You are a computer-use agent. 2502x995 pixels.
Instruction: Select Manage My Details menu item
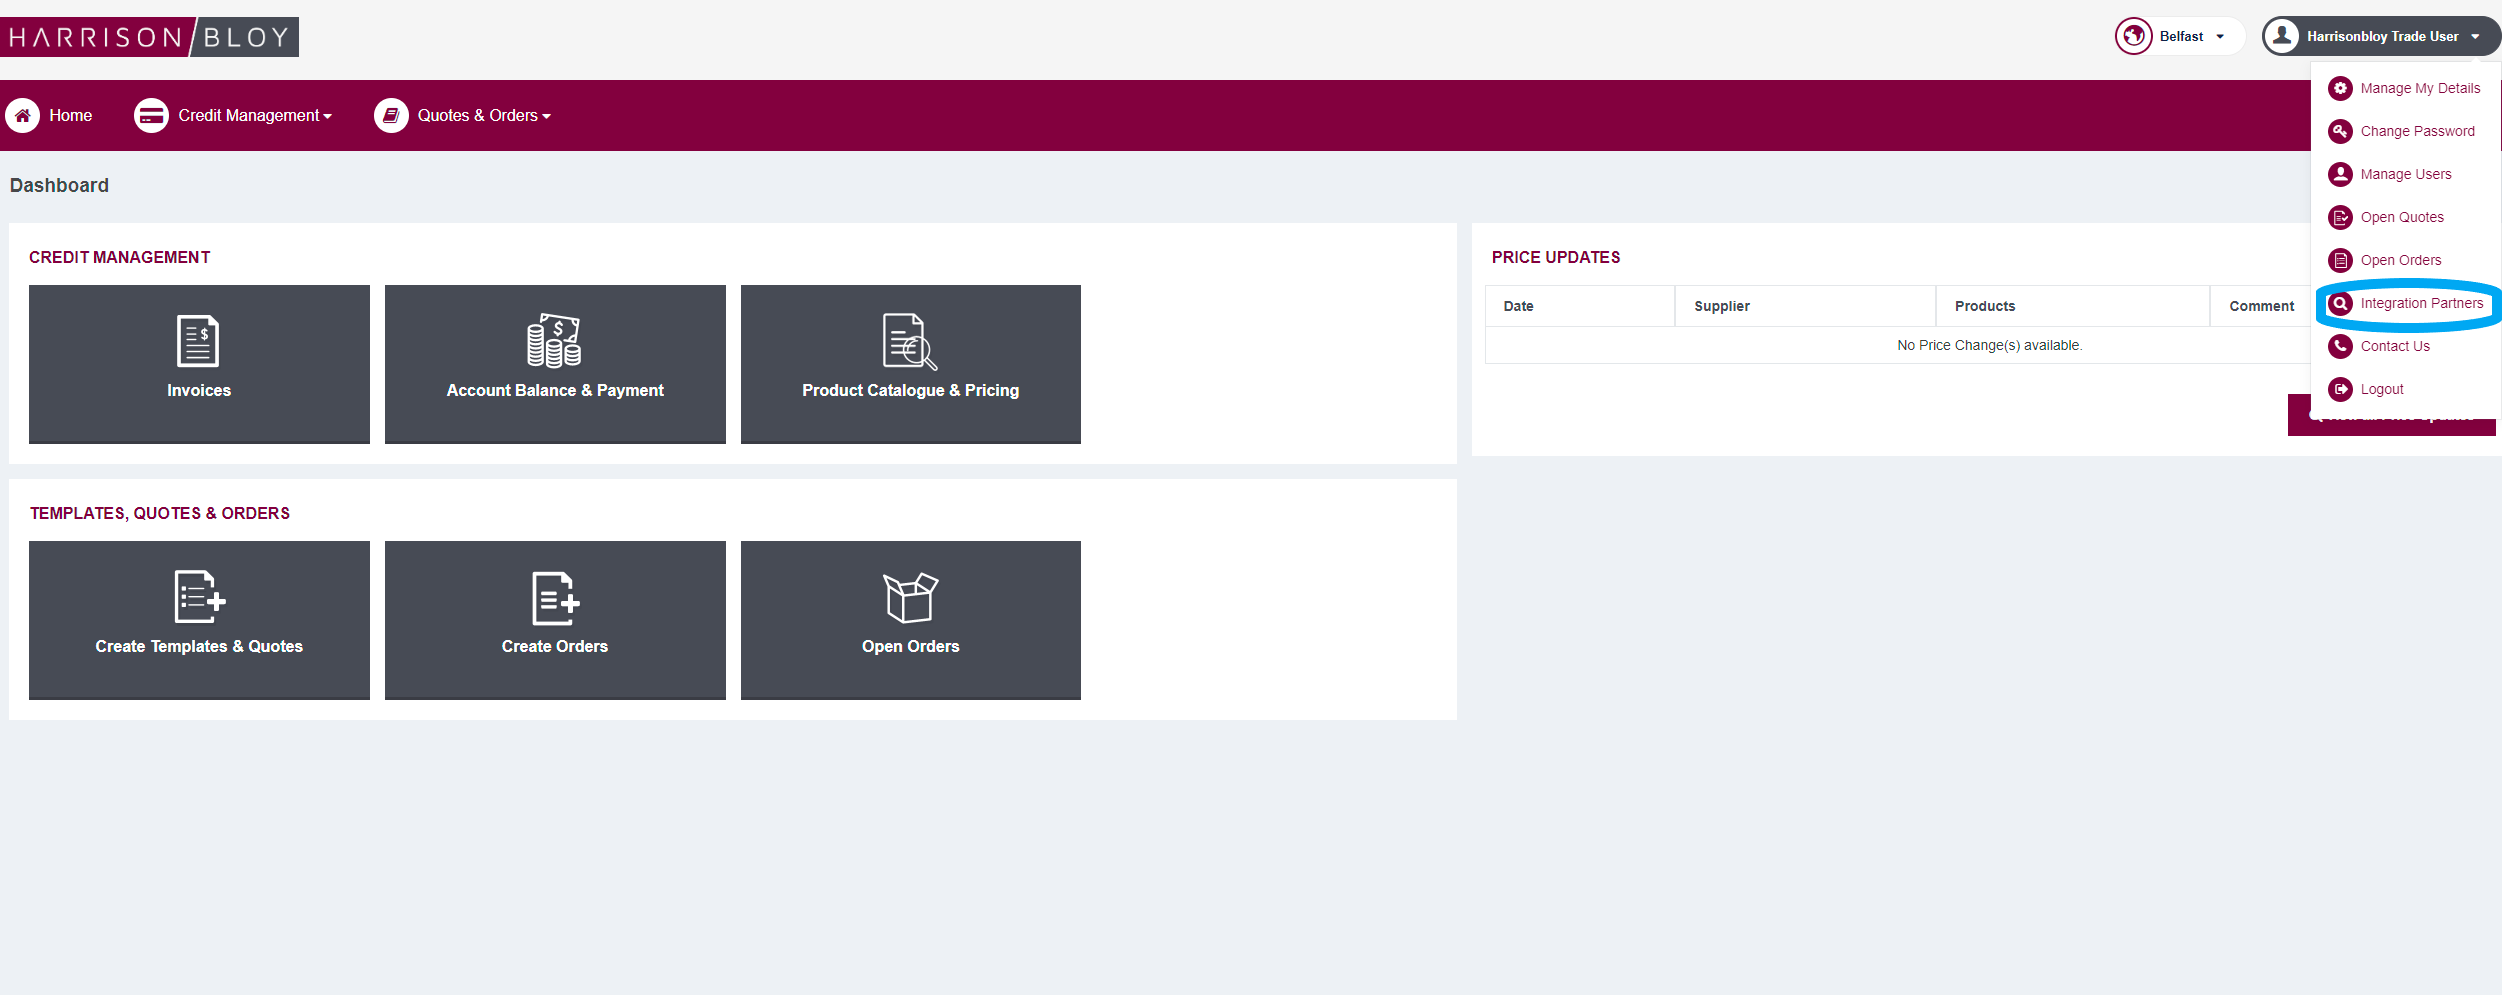coord(2419,89)
